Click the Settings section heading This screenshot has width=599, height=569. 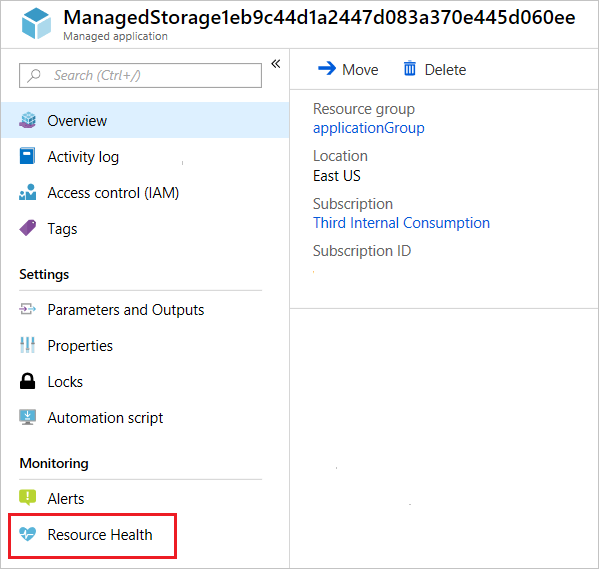[x=44, y=274]
